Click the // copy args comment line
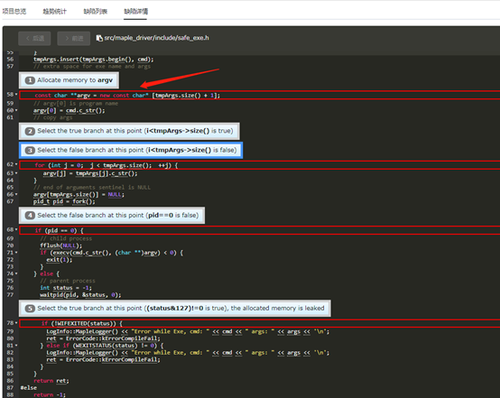The image size is (500, 398). pyautogui.click(x=53, y=117)
